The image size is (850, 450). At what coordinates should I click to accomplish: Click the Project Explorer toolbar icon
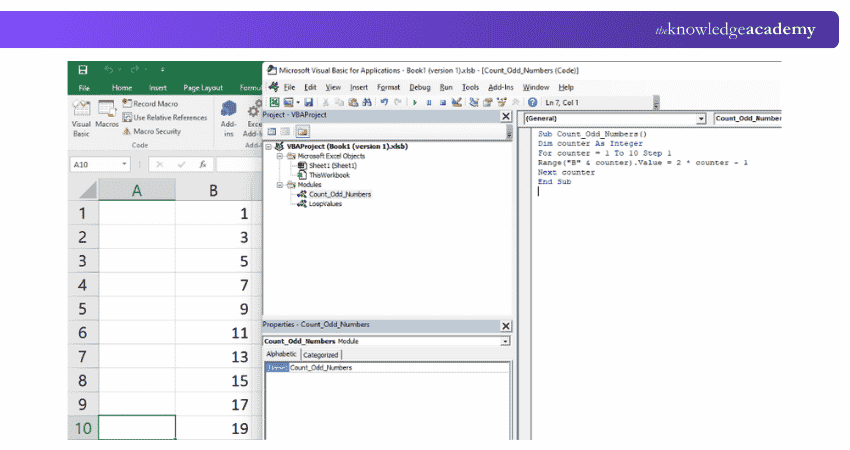[x=474, y=102]
